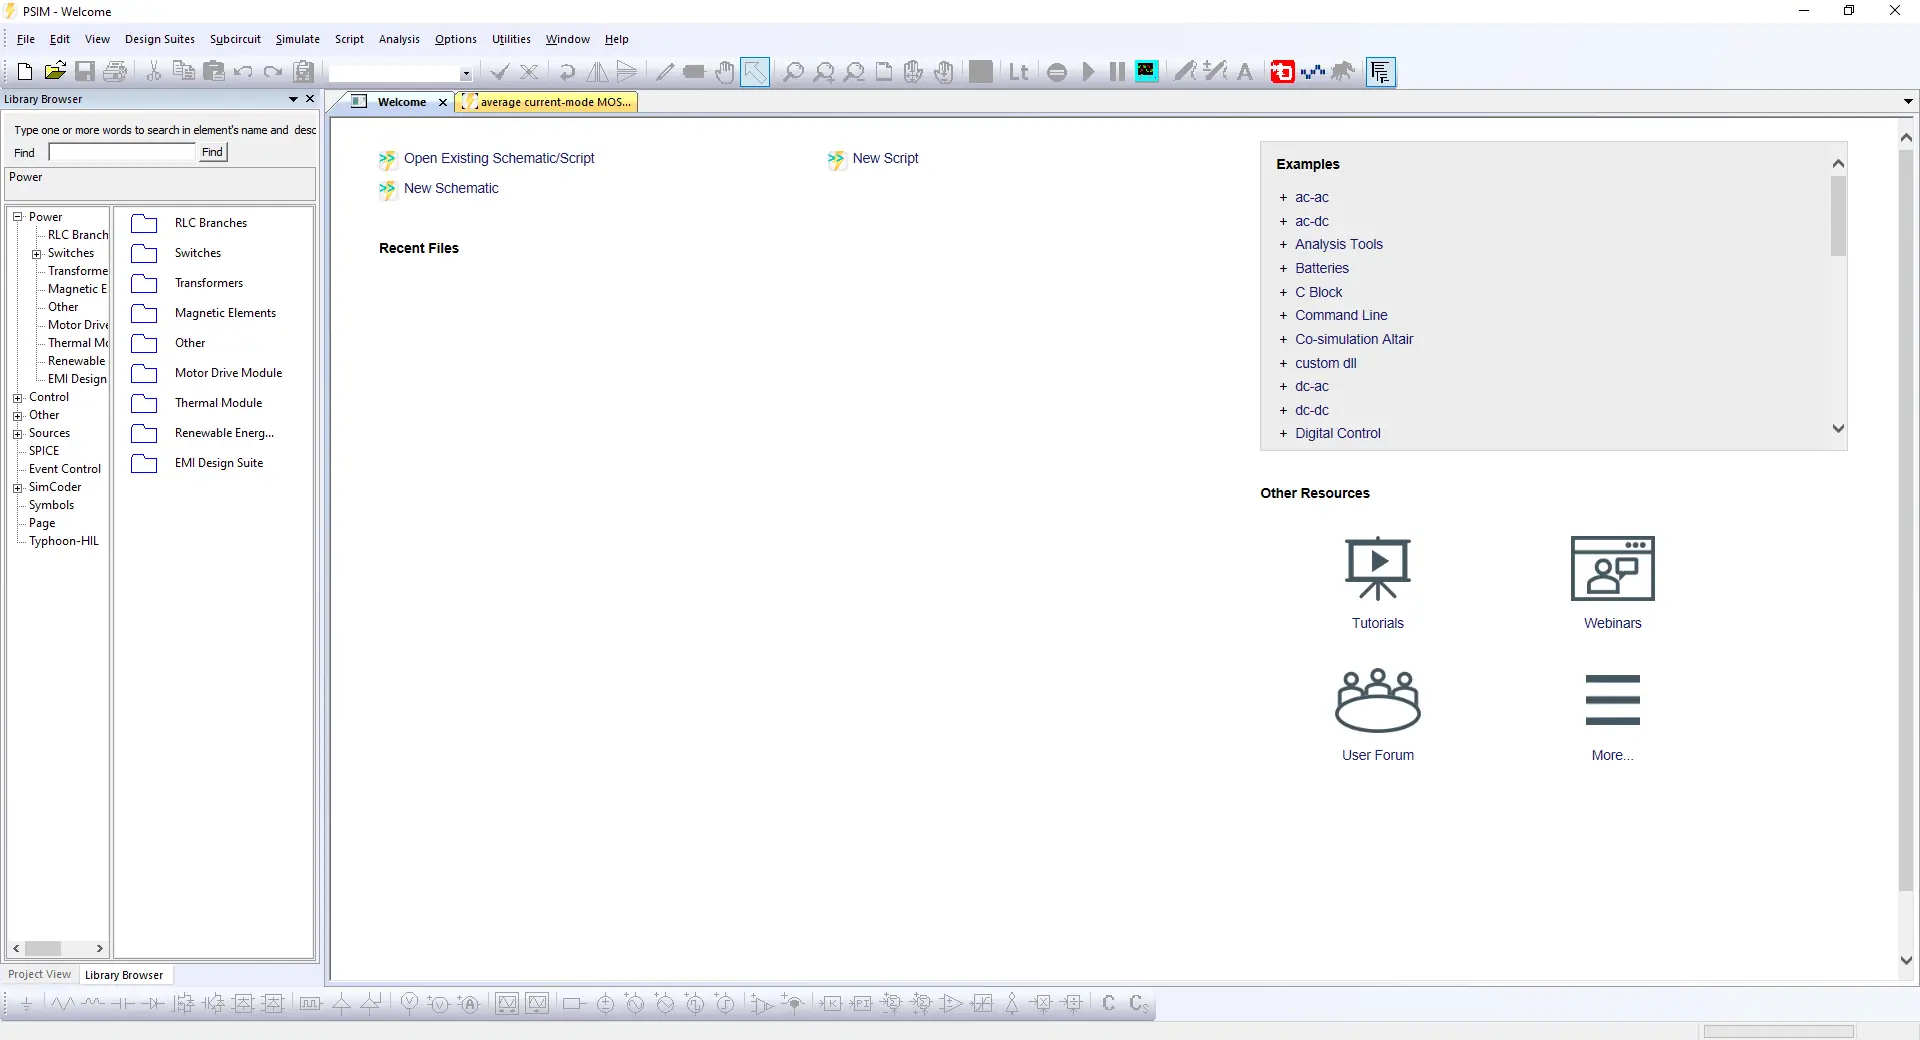Viewport: 1920px width, 1040px height.
Task: Click the hand pan tool icon
Action: click(725, 71)
